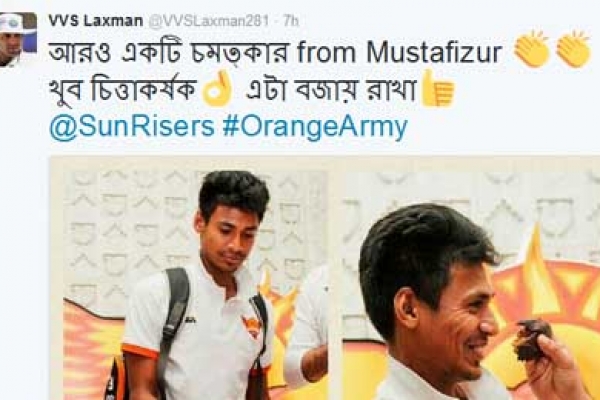Click the word Mustafizur in the tweet
This screenshot has height=400, width=600.
434,51
